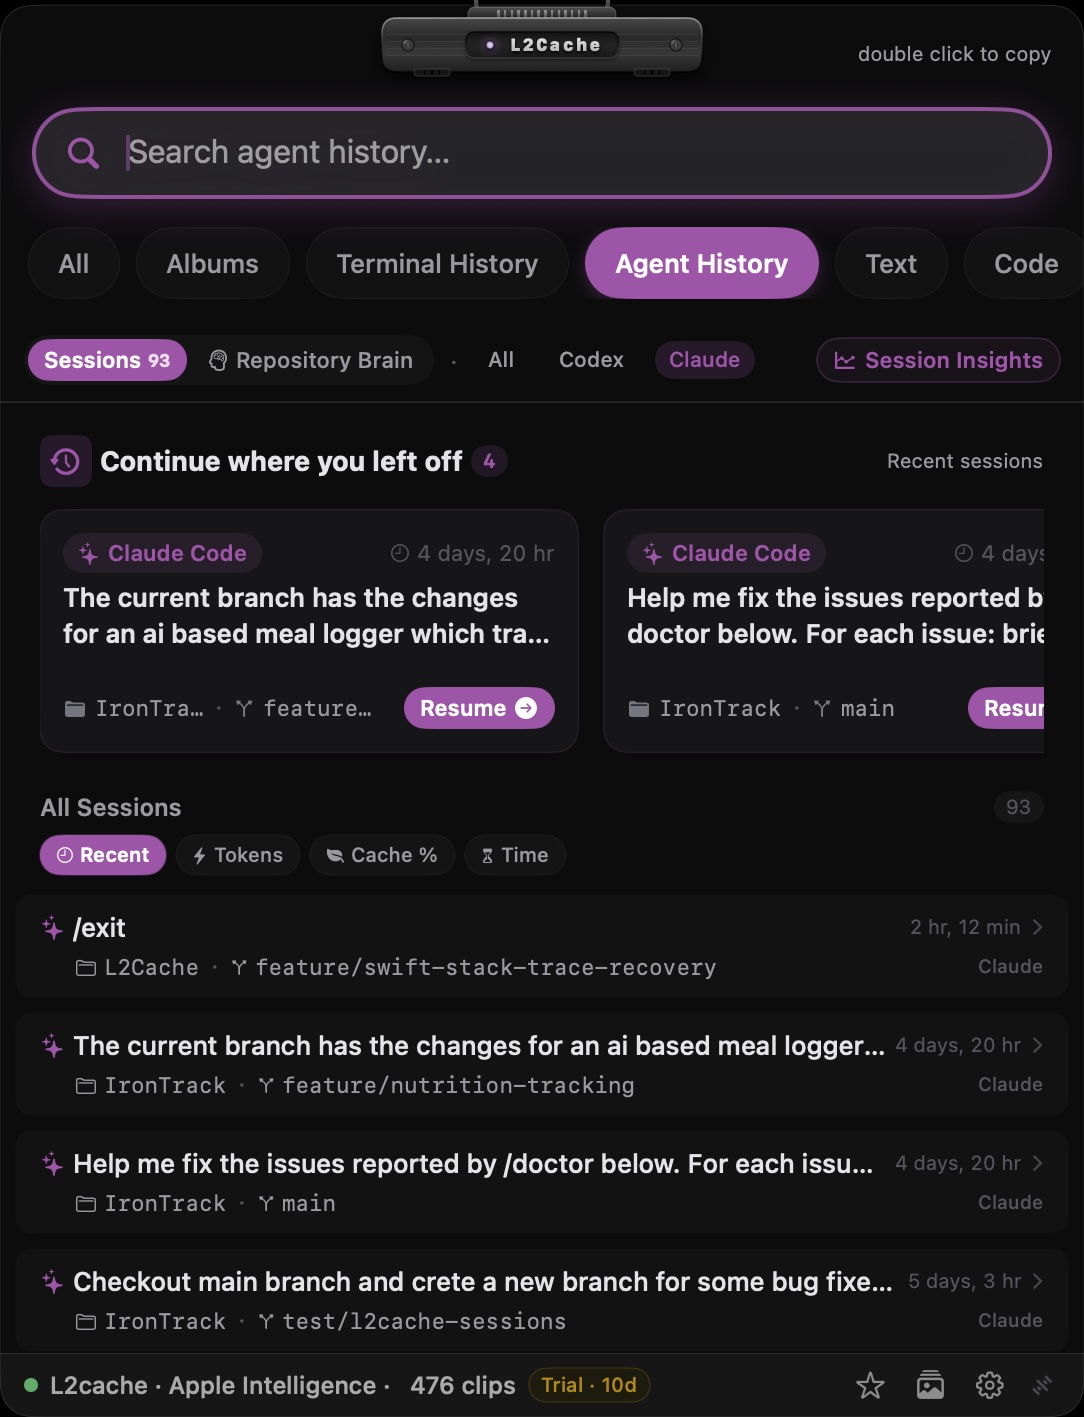1084x1417 pixels.
Task: Expand chevron on Checkout main branch session
Action: 1037,1281
